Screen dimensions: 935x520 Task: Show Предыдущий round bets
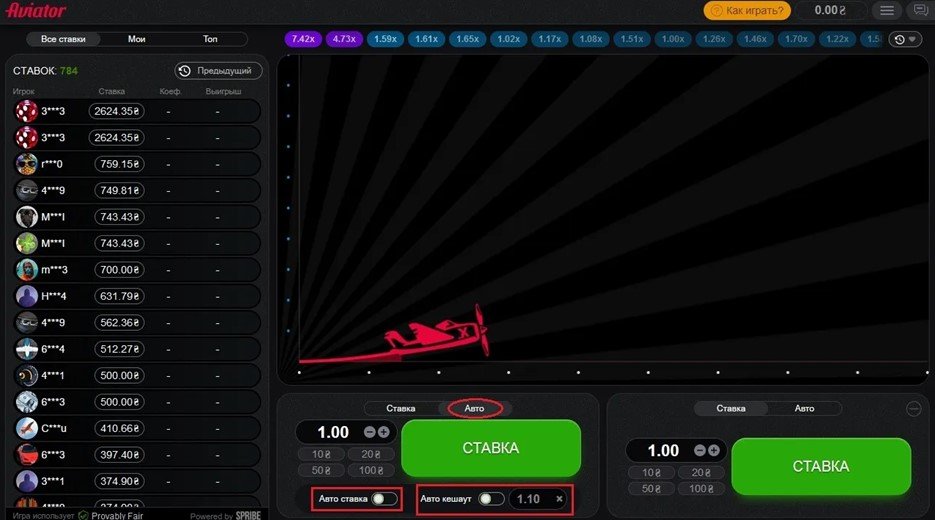pos(218,71)
